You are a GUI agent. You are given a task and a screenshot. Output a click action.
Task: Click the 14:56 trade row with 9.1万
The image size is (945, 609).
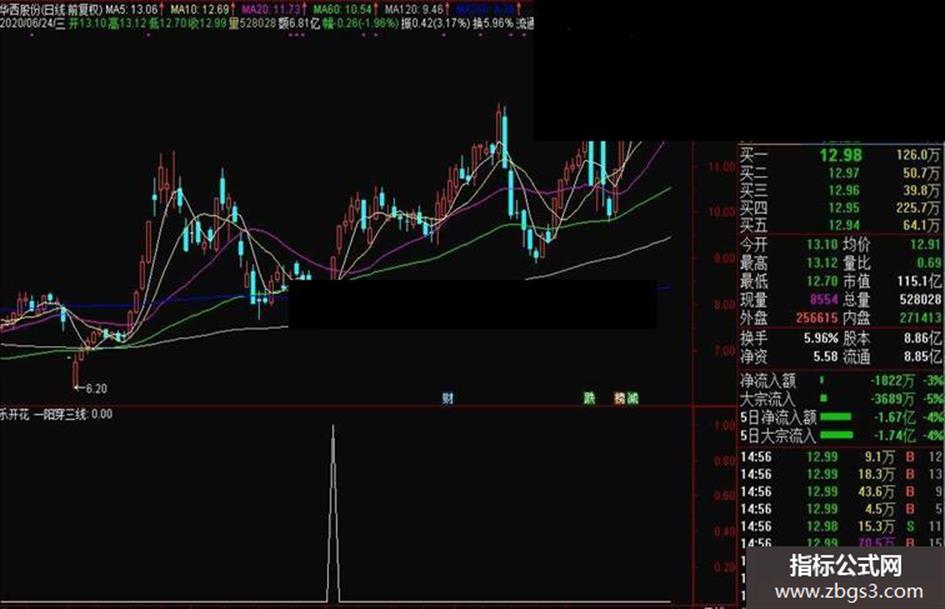[841, 457]
